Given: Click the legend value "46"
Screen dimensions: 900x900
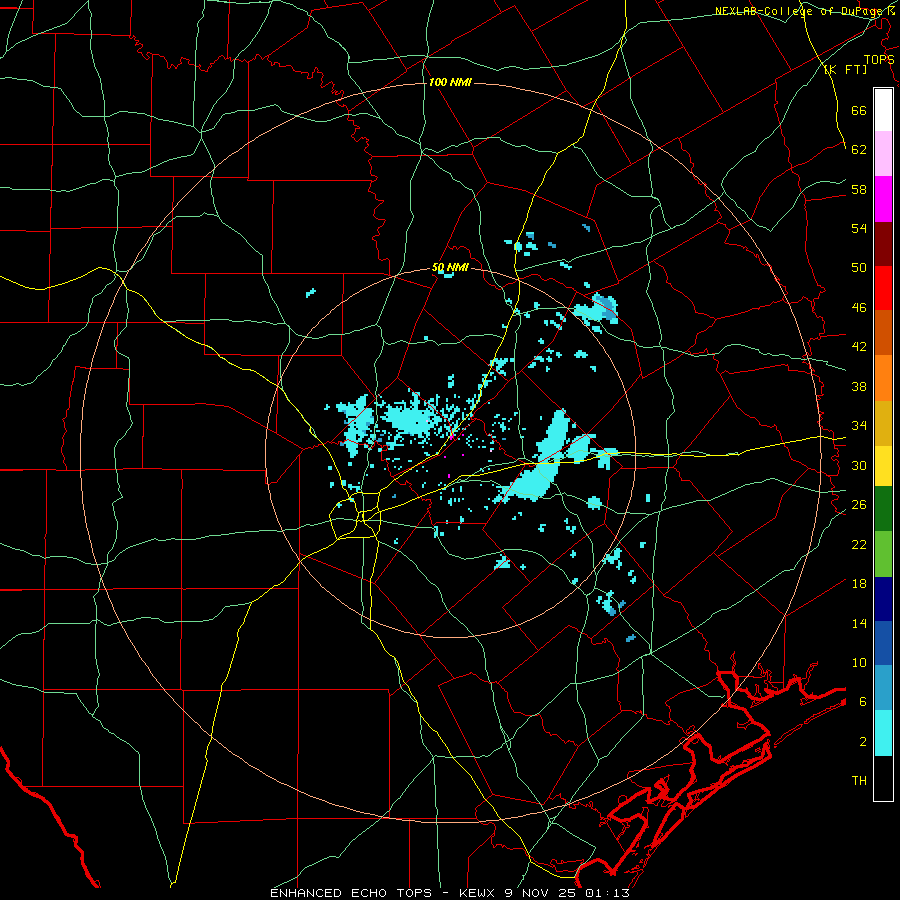Looking at the screenshot, I should coord(859,308).
